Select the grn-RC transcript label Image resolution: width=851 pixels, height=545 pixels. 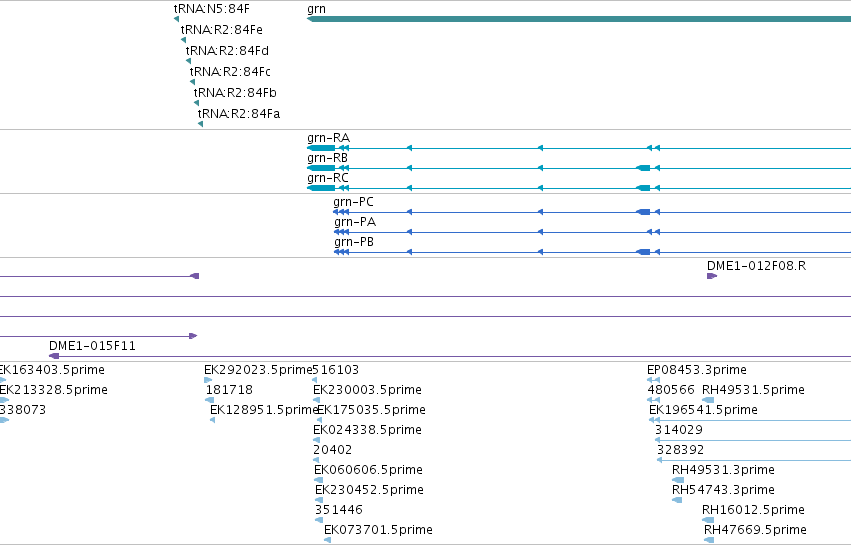[328, 178]
